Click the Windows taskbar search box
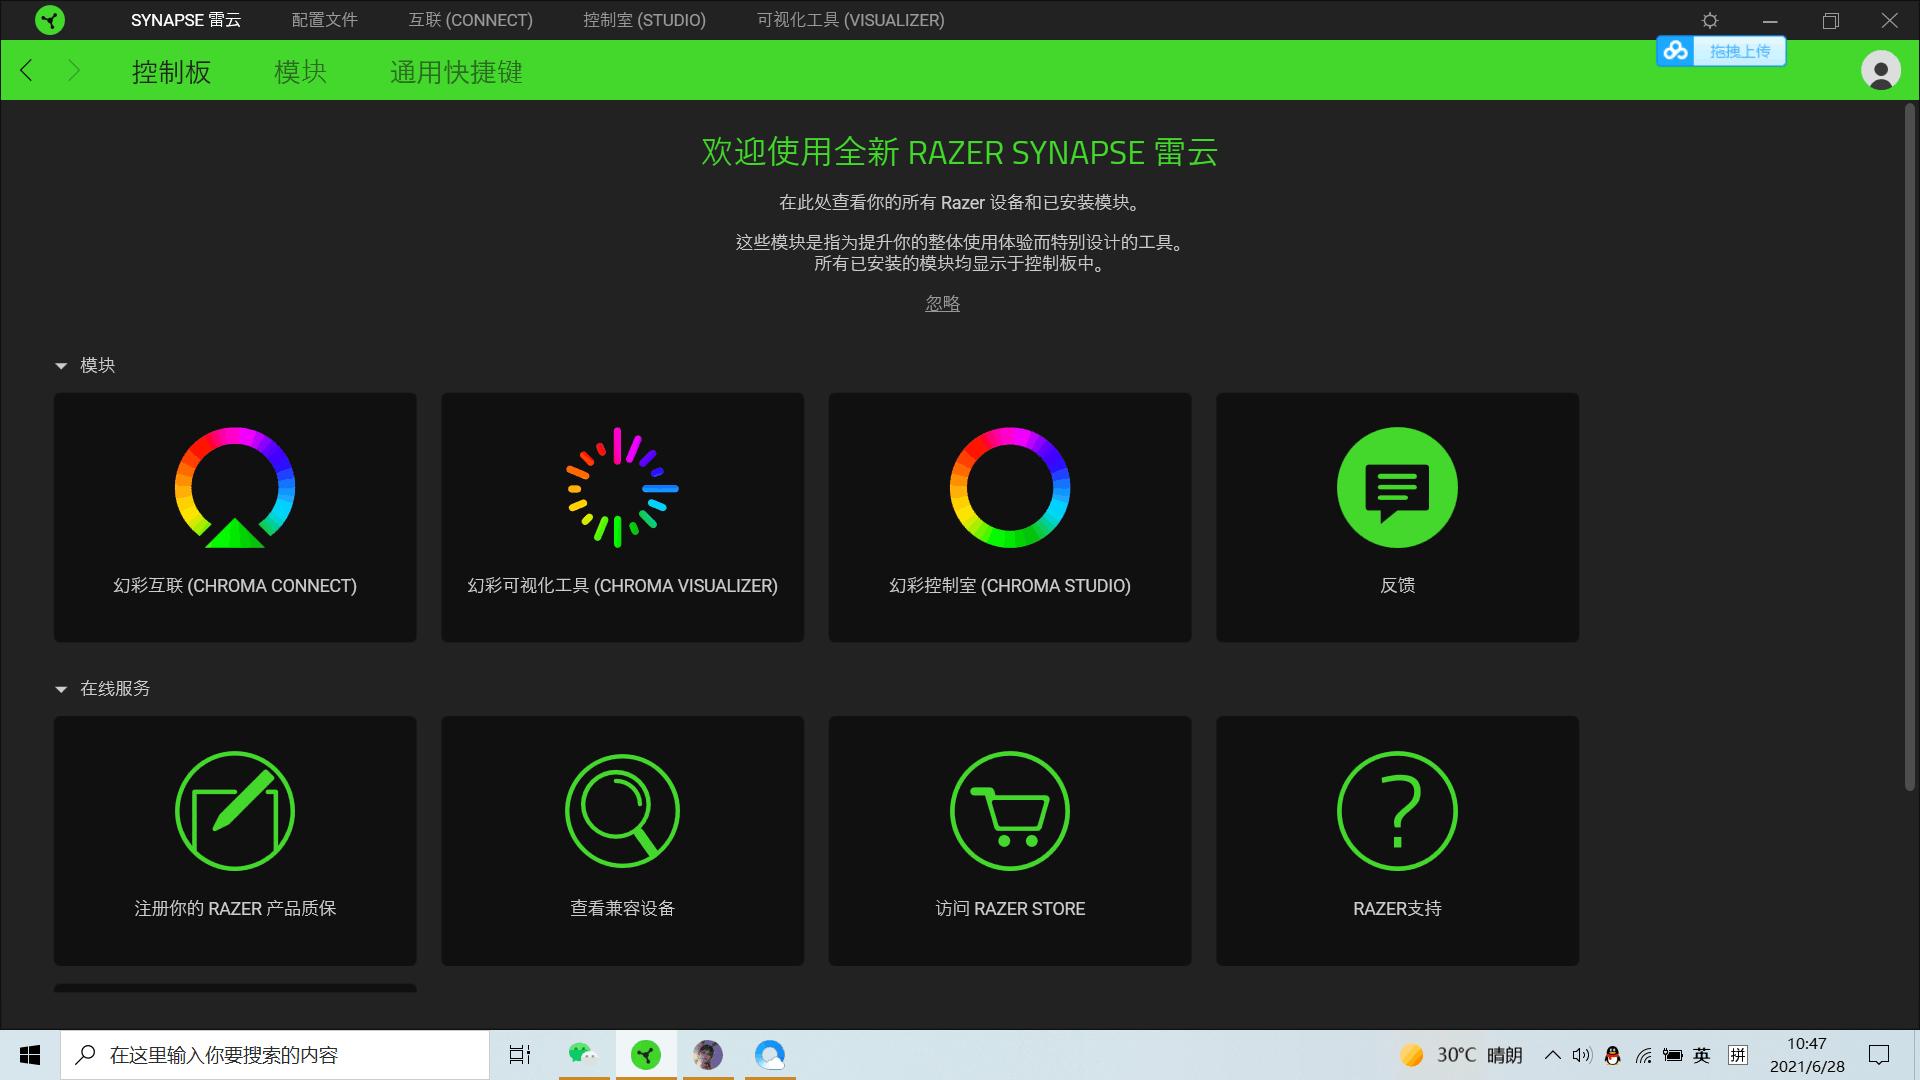 point(275,1055)
